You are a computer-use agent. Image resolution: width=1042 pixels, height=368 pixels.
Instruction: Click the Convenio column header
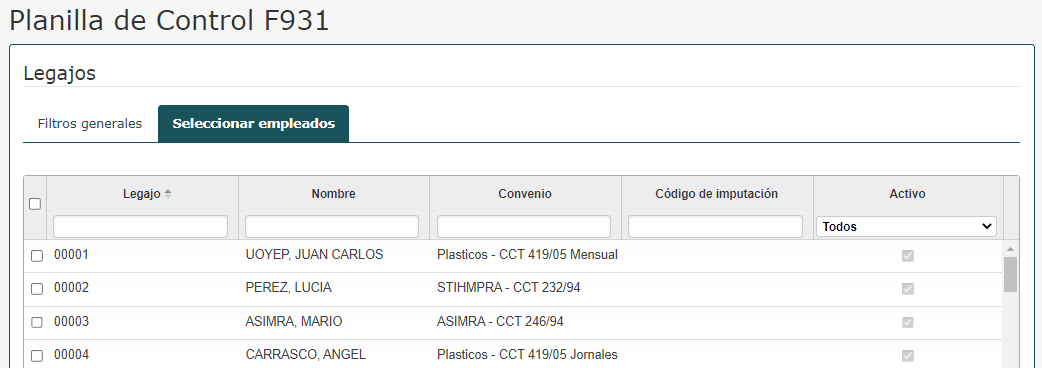tap(525, 194)
